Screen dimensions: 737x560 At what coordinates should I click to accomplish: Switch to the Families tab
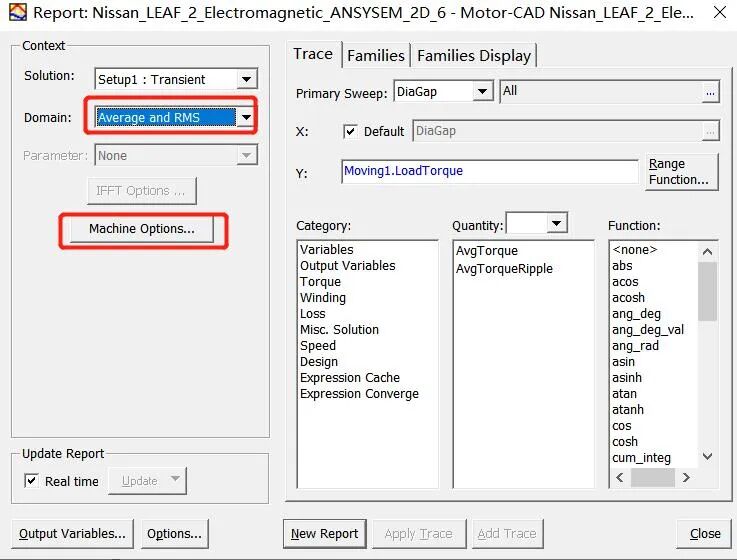click(376, 55)
